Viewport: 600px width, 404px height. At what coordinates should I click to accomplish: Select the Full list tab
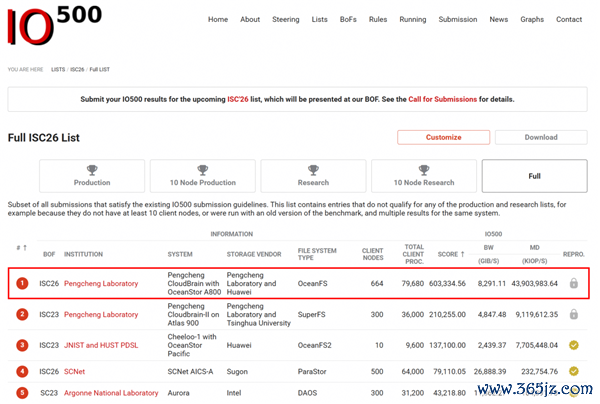click(535, 176)
